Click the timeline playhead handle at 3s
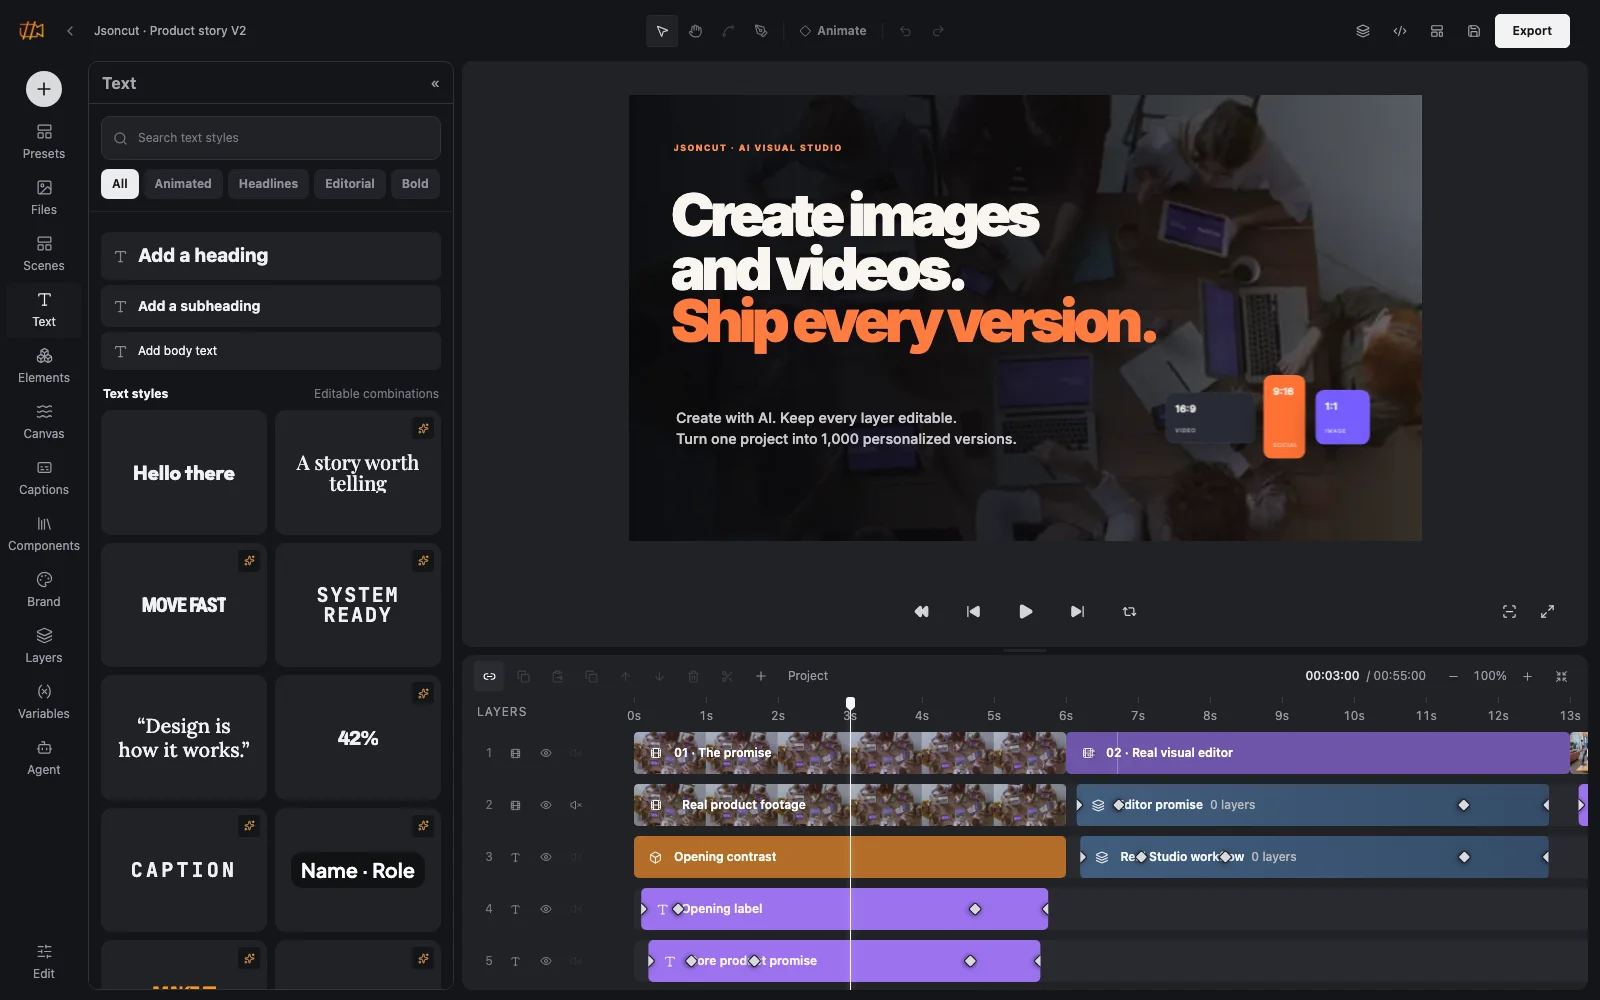Viewport: 1600px width, 1000px height. 850,703
